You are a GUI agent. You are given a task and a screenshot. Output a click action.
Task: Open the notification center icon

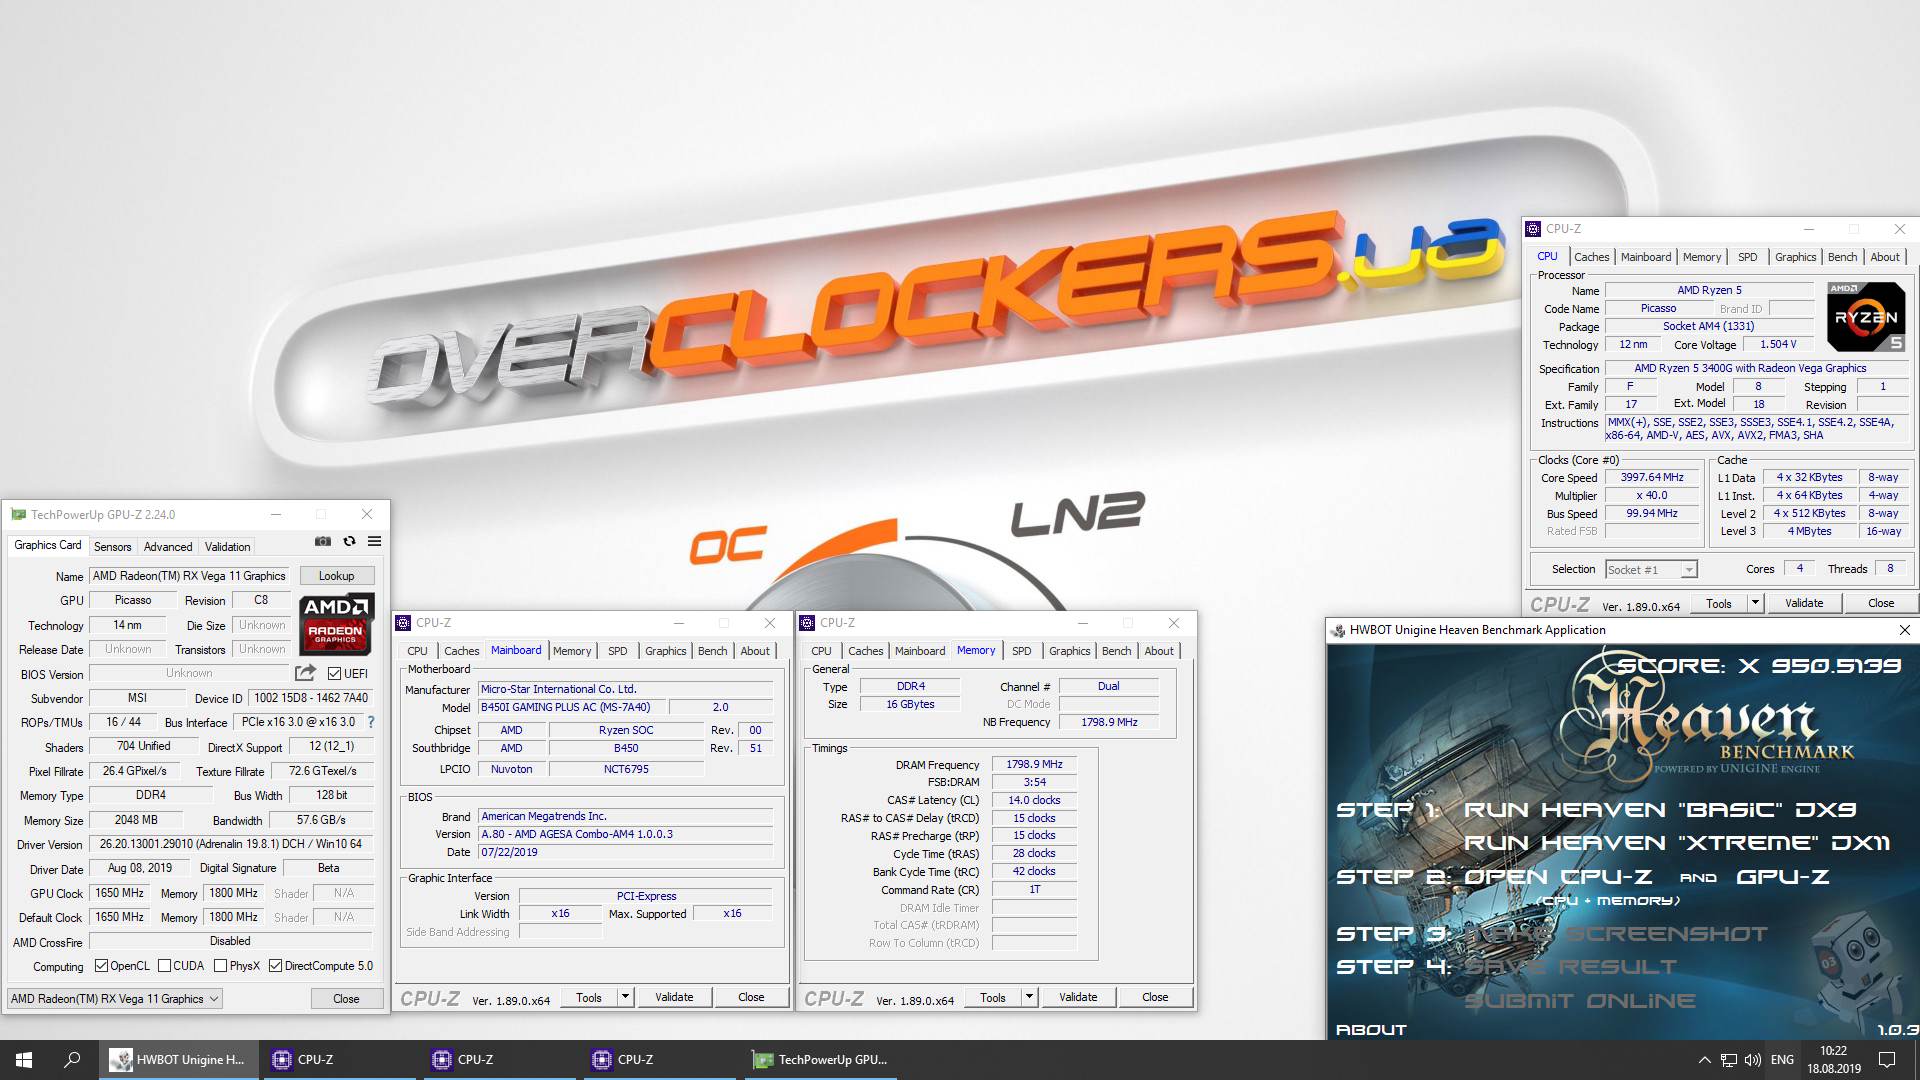[x=1887, y=1060]
